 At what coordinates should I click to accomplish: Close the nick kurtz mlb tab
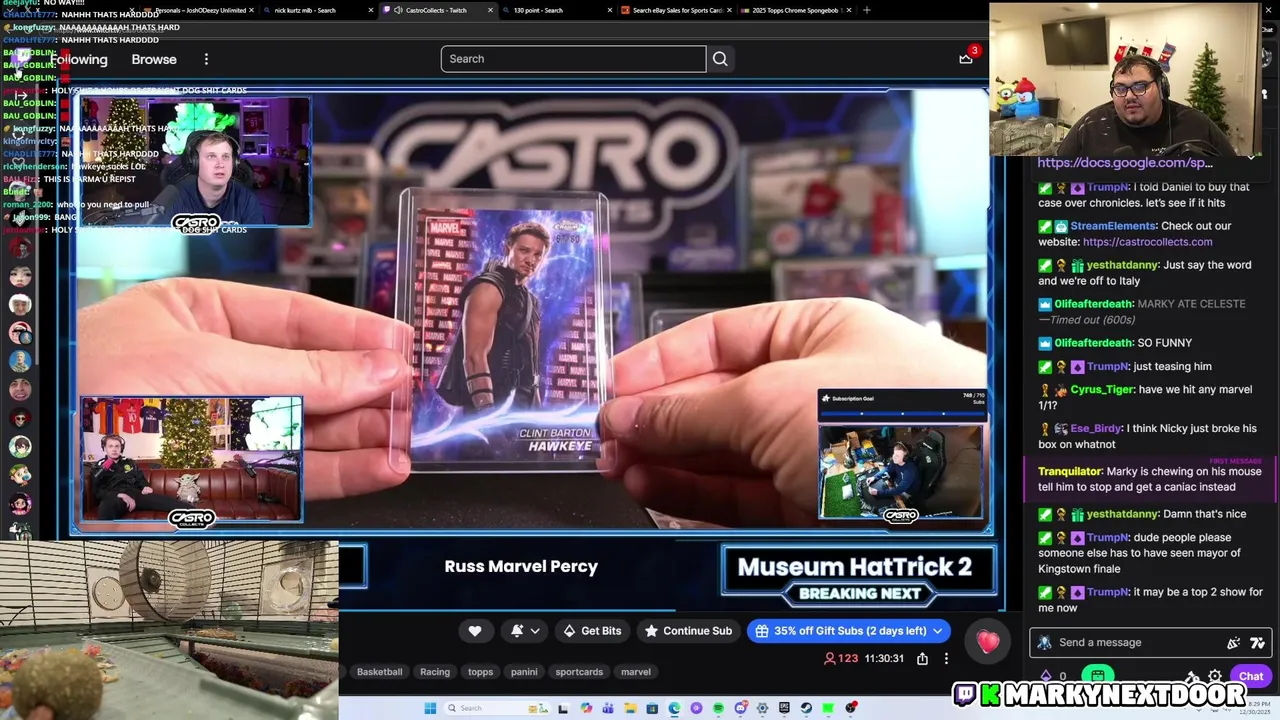[x=371, y=10]
